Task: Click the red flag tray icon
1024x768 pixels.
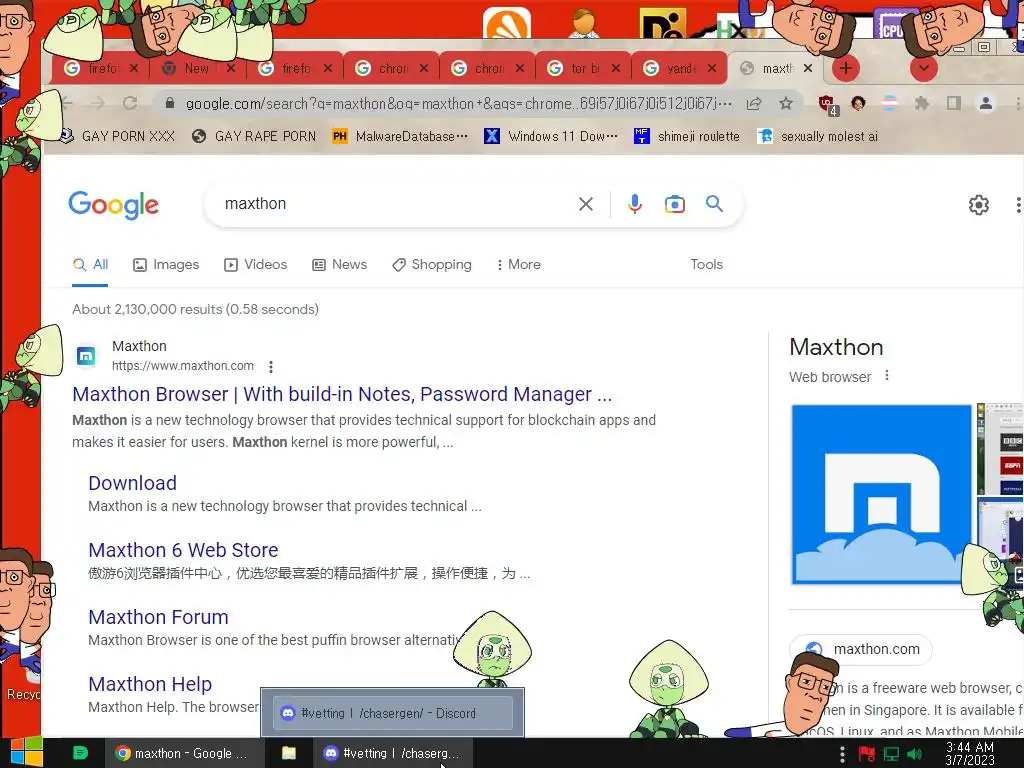Action: [867, 754]
